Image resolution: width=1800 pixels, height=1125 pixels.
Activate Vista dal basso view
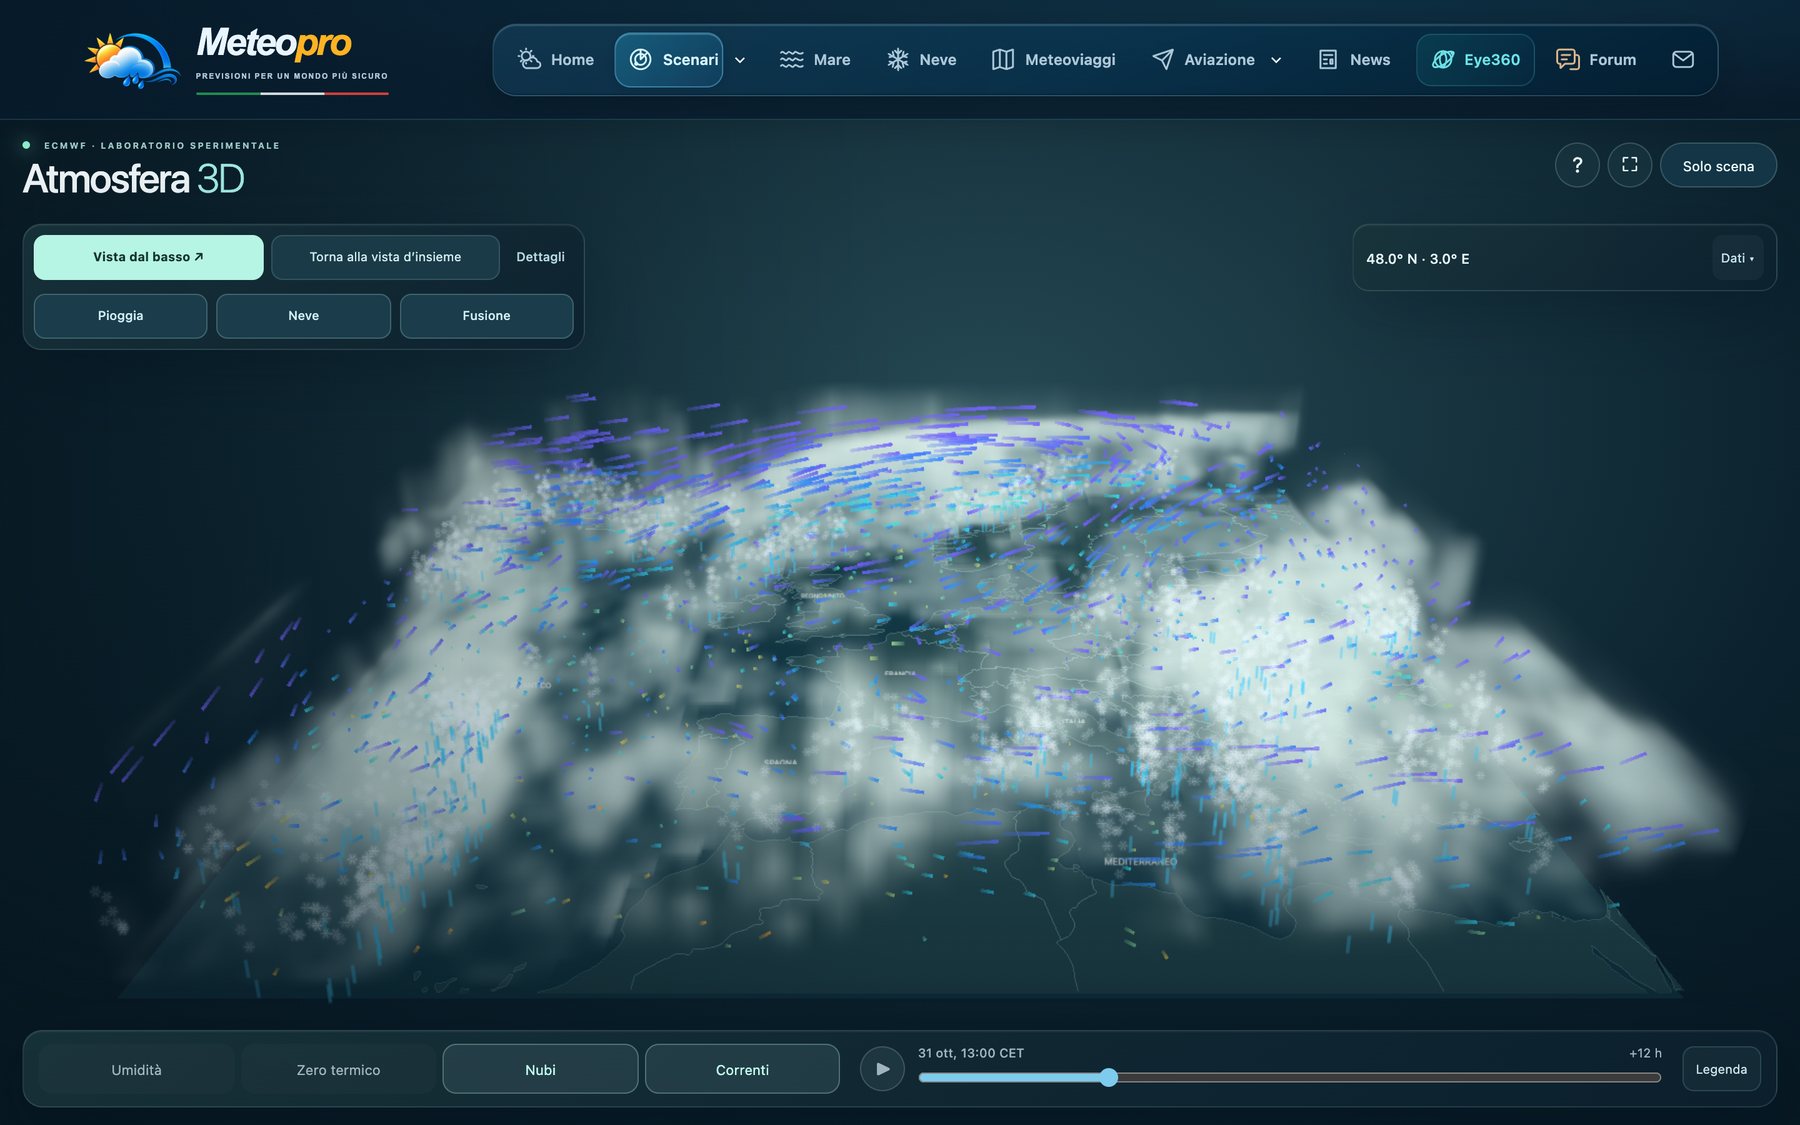click(x=149, y=257)
